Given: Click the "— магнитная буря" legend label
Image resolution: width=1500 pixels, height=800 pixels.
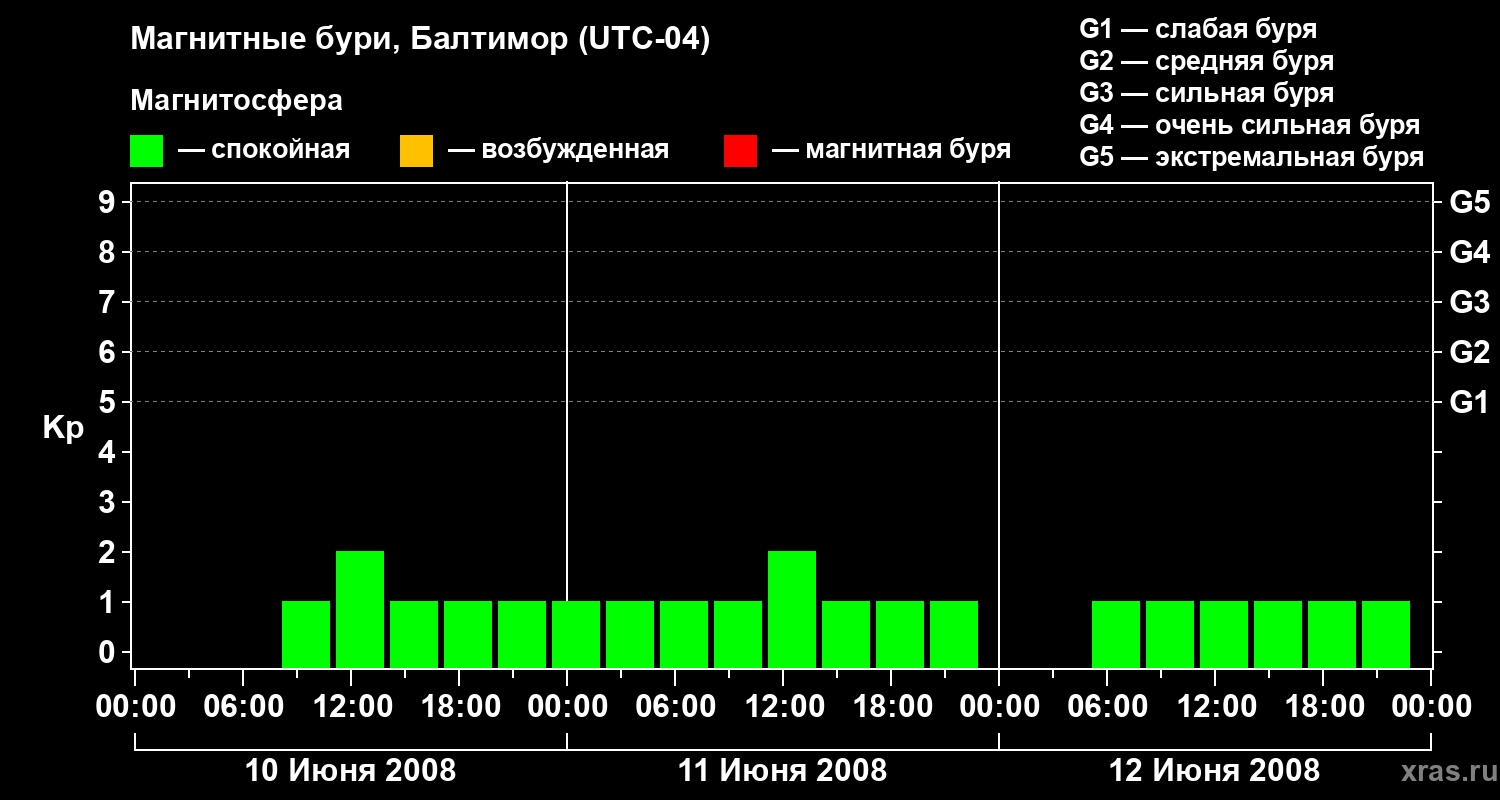Looking at the screenshot, I should point(892,150).
